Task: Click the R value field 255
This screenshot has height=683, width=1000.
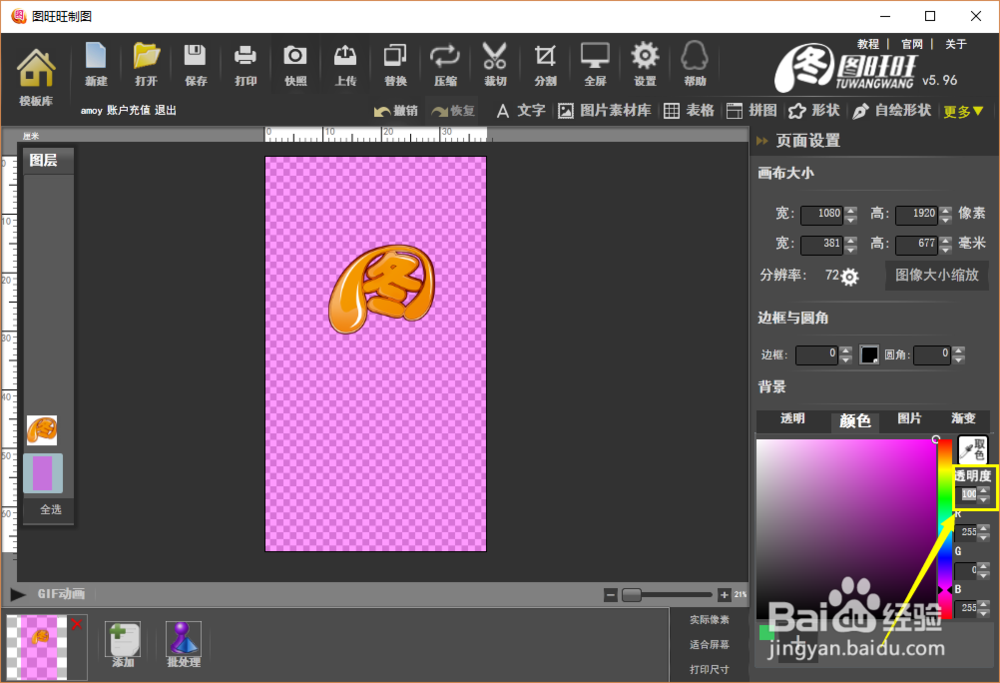Action: (967, 532)
